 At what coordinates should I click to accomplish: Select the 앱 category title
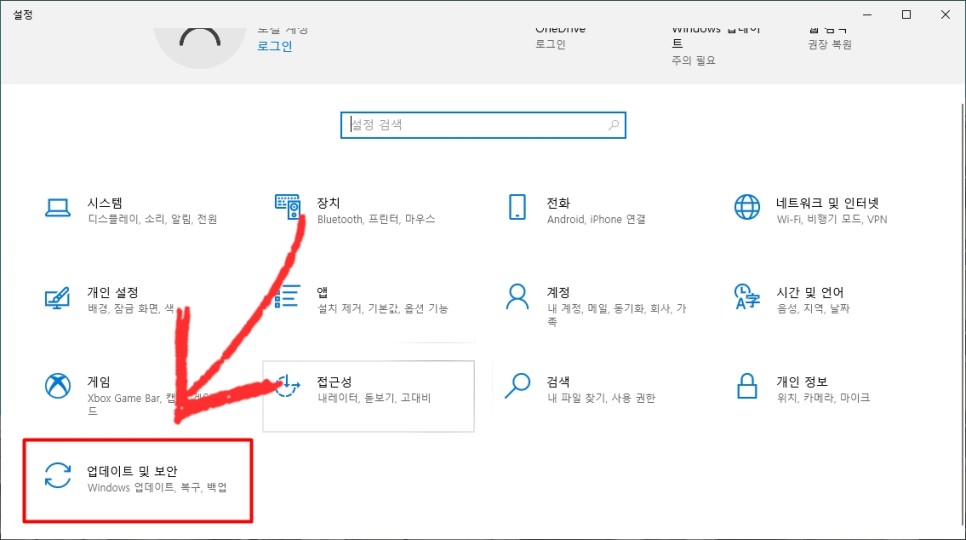pyautogui.click(x=322, y=292)
